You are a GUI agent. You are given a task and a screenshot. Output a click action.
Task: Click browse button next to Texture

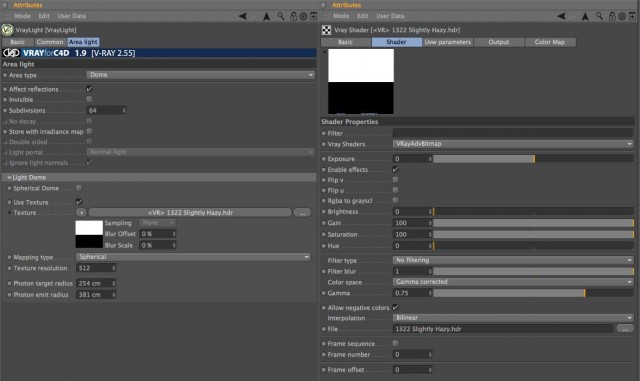[302, 213]
